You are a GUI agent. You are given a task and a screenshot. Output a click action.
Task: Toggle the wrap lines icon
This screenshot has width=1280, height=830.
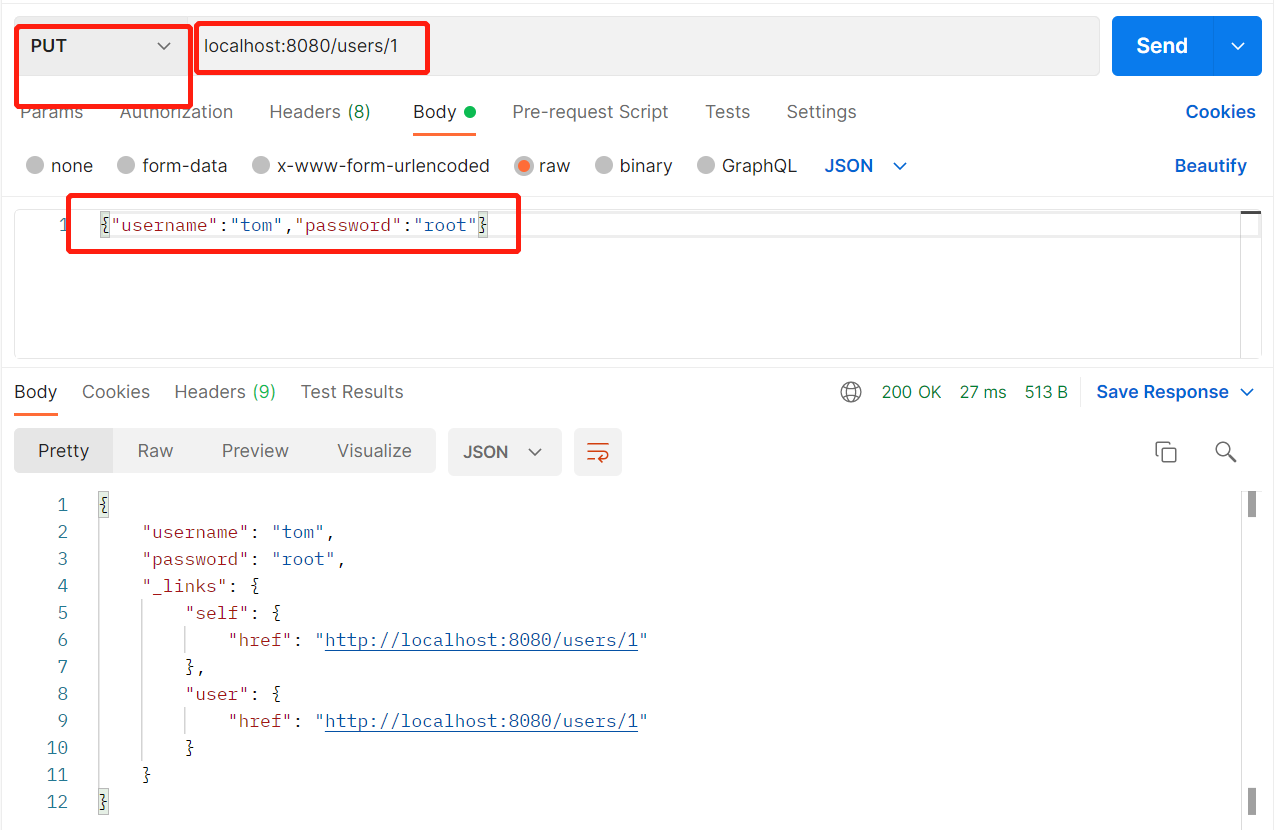(x=598, y=452)
